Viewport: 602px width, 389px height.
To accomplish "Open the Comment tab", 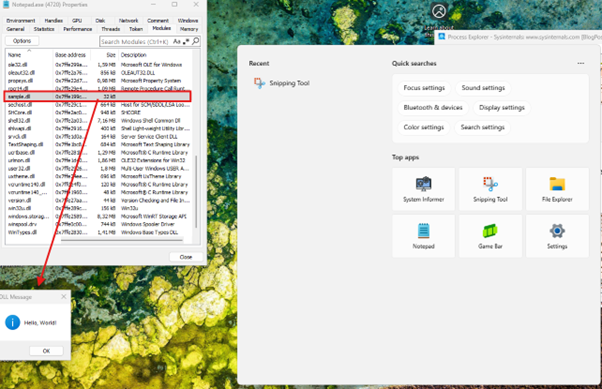I will [x=158, y=20].
